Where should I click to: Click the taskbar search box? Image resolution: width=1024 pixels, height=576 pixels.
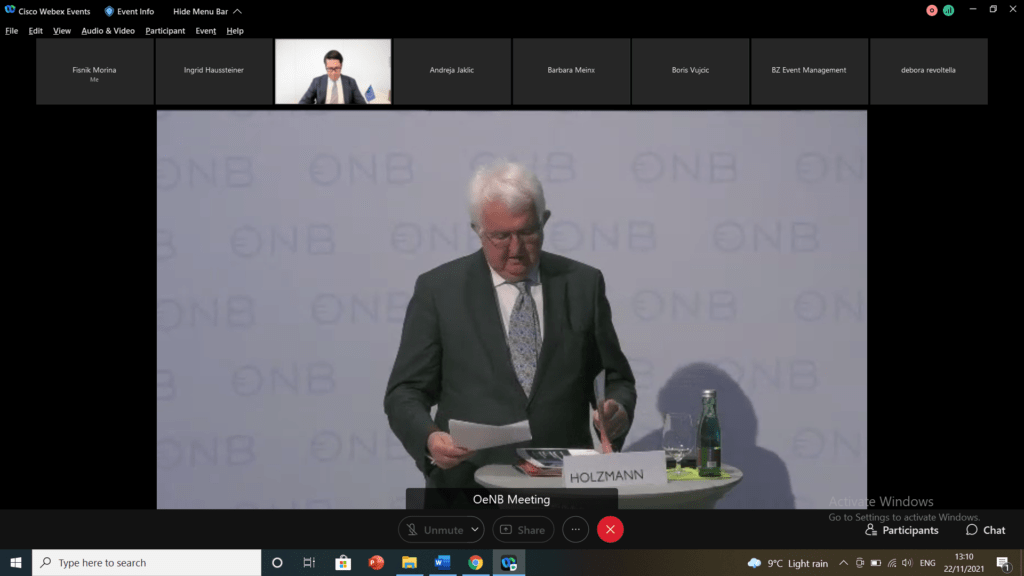146,562
